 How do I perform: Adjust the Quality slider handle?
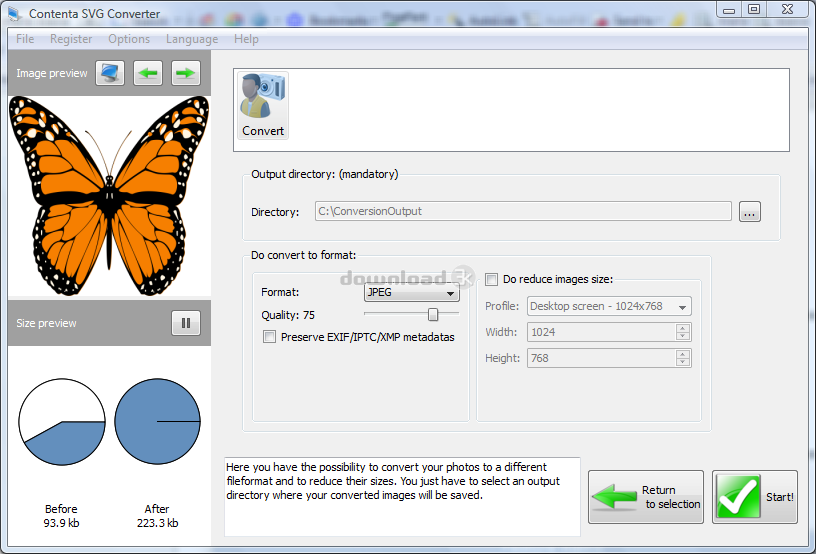pos(433,314)
